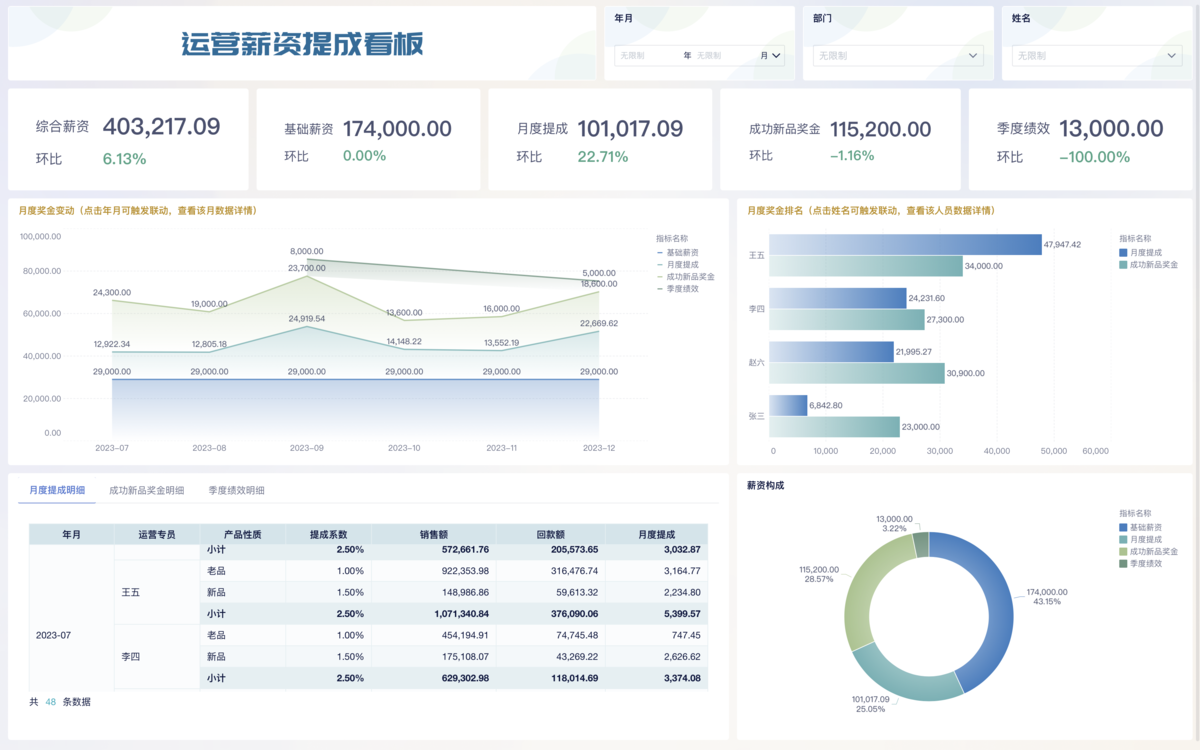Switch to the 成功新品奖金明细 tab
Screen dimensions: 1200x750
[146, 490]
